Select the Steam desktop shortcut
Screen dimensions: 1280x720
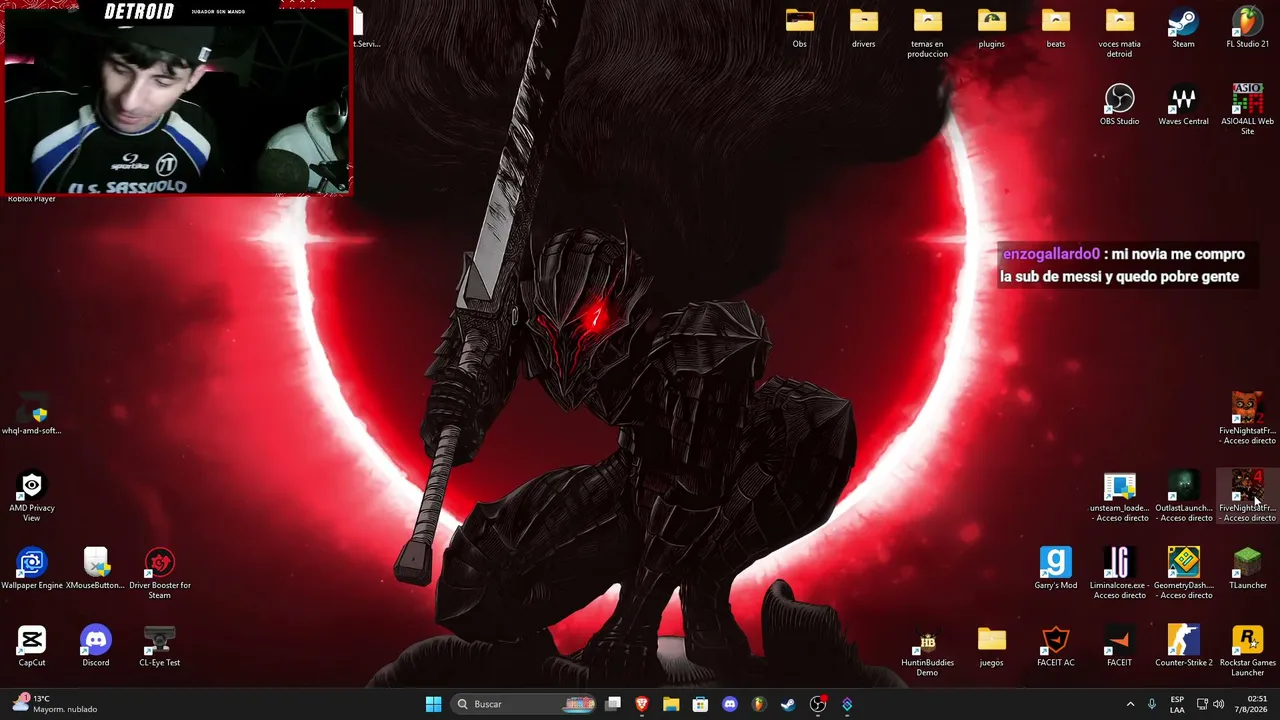coord(1183,28)
